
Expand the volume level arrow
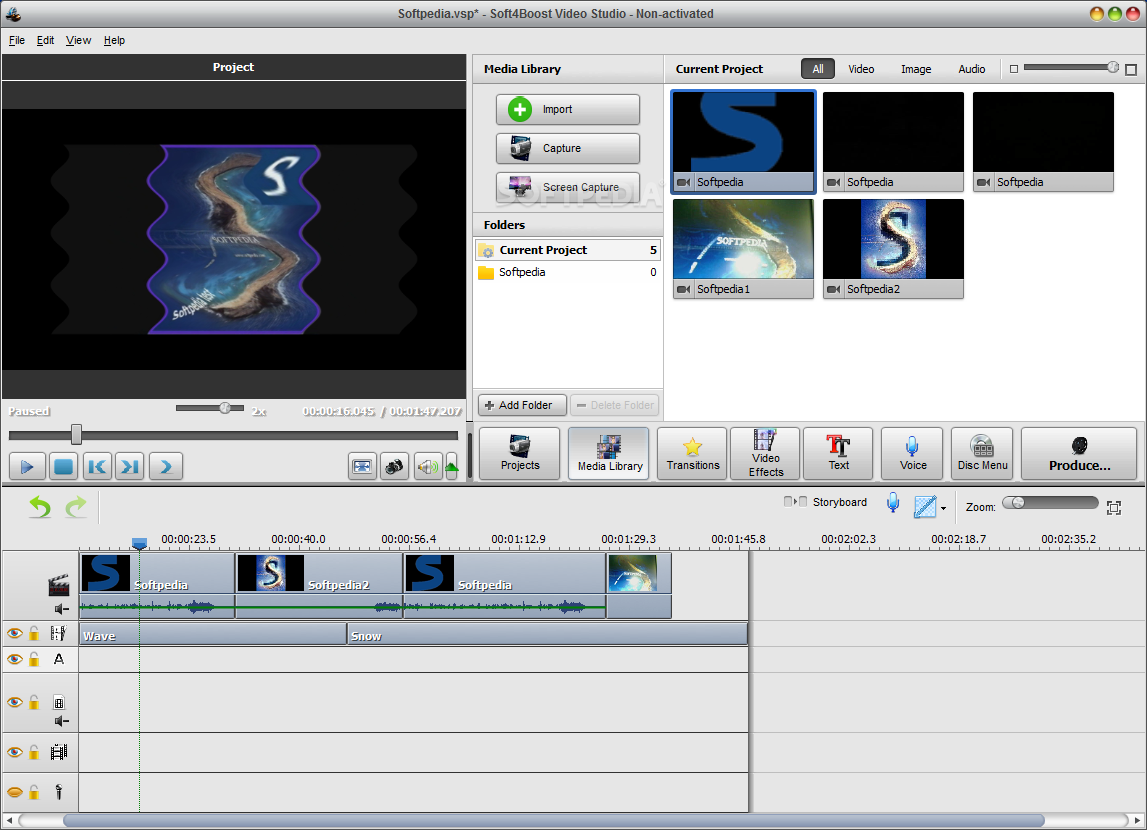pos(451,467)
